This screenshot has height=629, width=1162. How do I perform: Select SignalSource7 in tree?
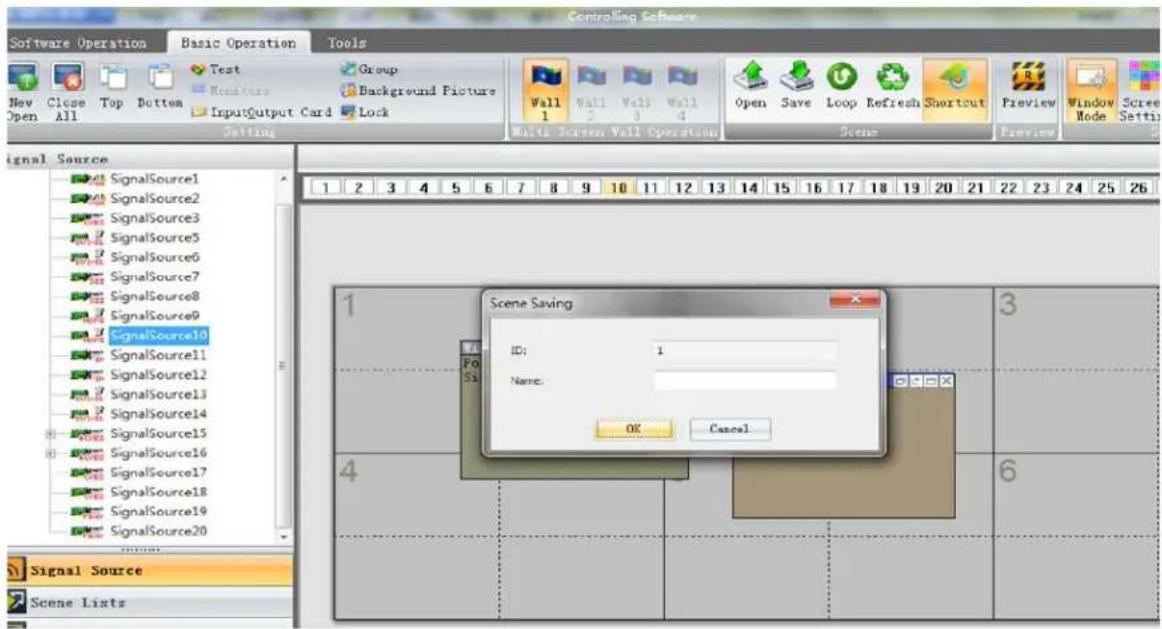coord(154,276)
